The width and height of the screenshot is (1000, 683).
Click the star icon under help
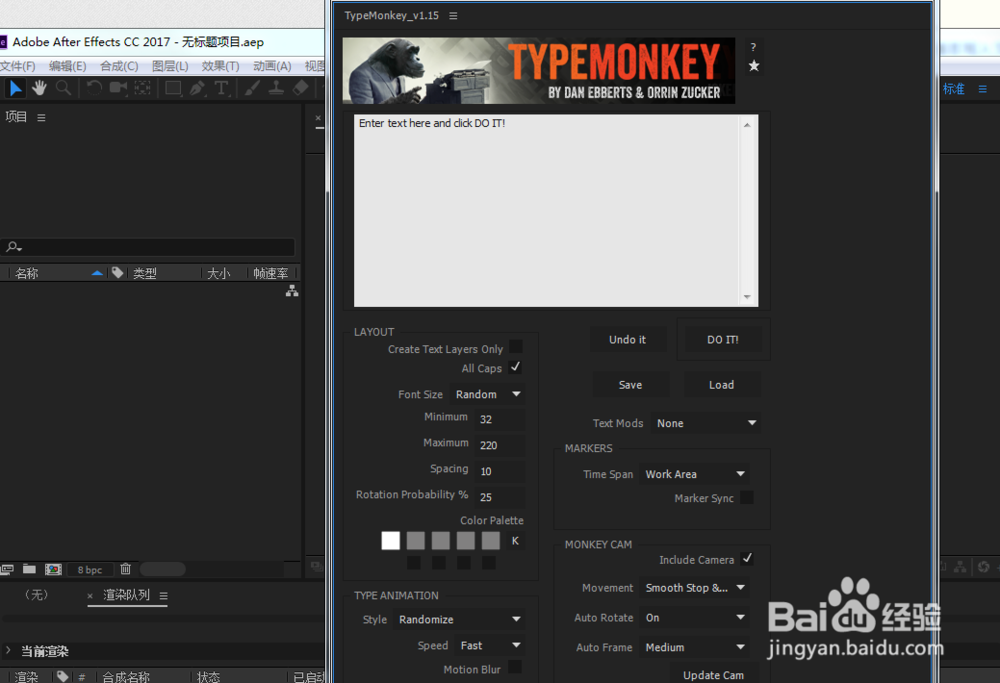(x=754, y=66)
